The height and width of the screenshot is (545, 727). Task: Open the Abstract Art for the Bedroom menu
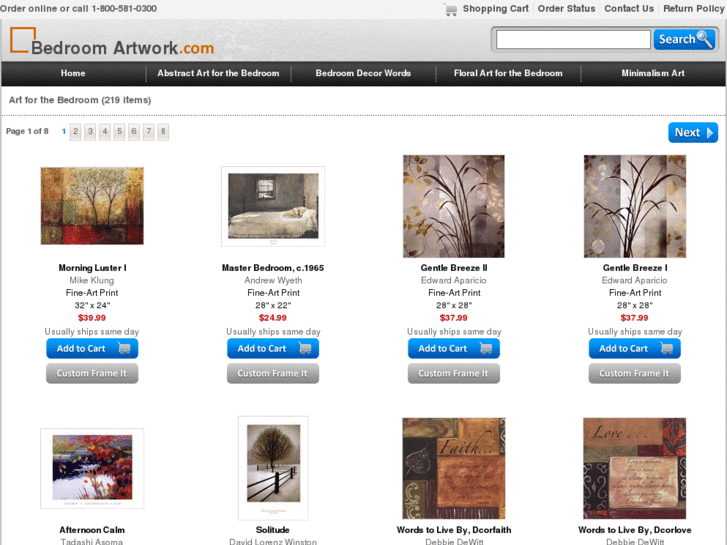click(218, 73)
